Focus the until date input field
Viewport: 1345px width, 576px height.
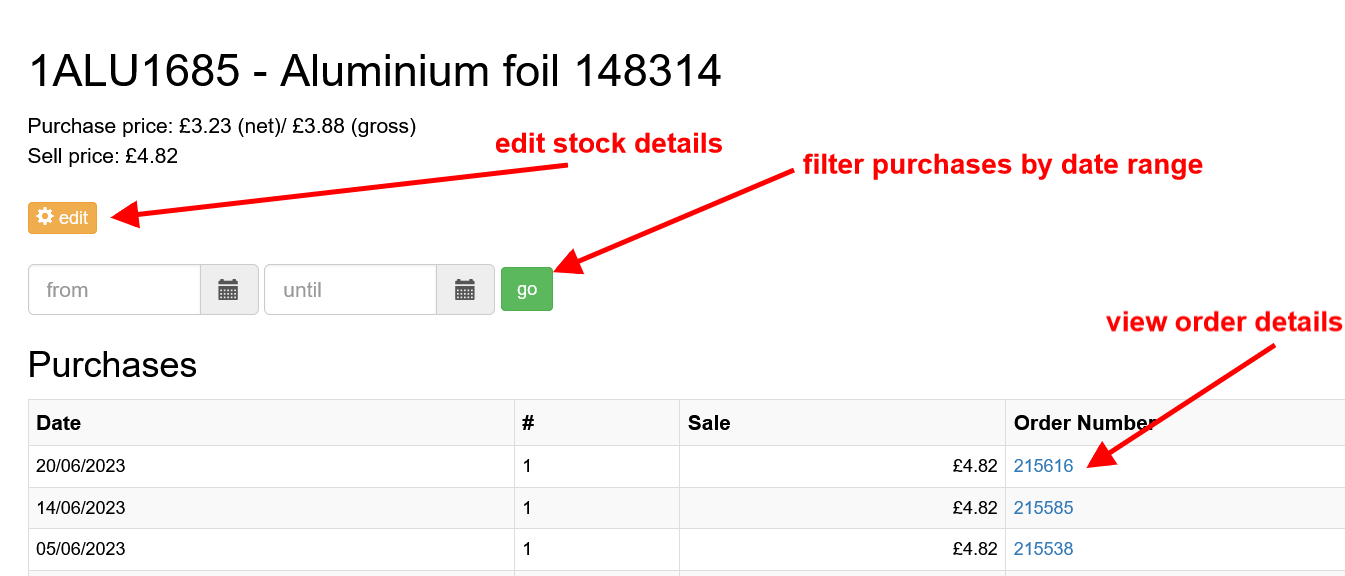coord(351,290)
